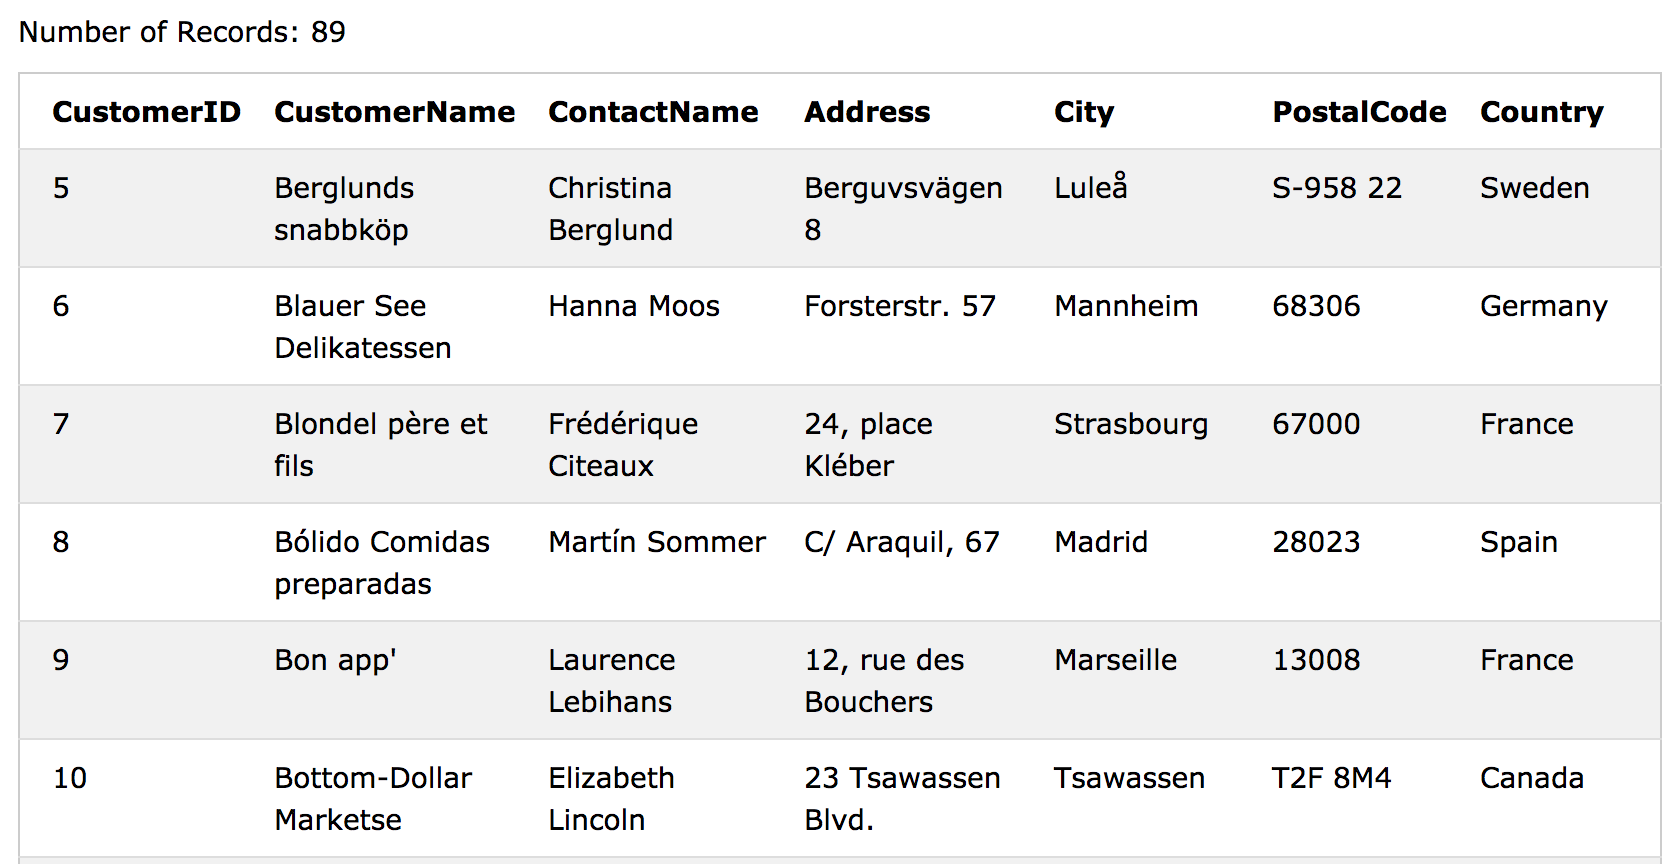The width and height of the screenshot is (1672, 864).
Task: Select the Berglunds snabbköp customer name cell
Action: [344, 209]
